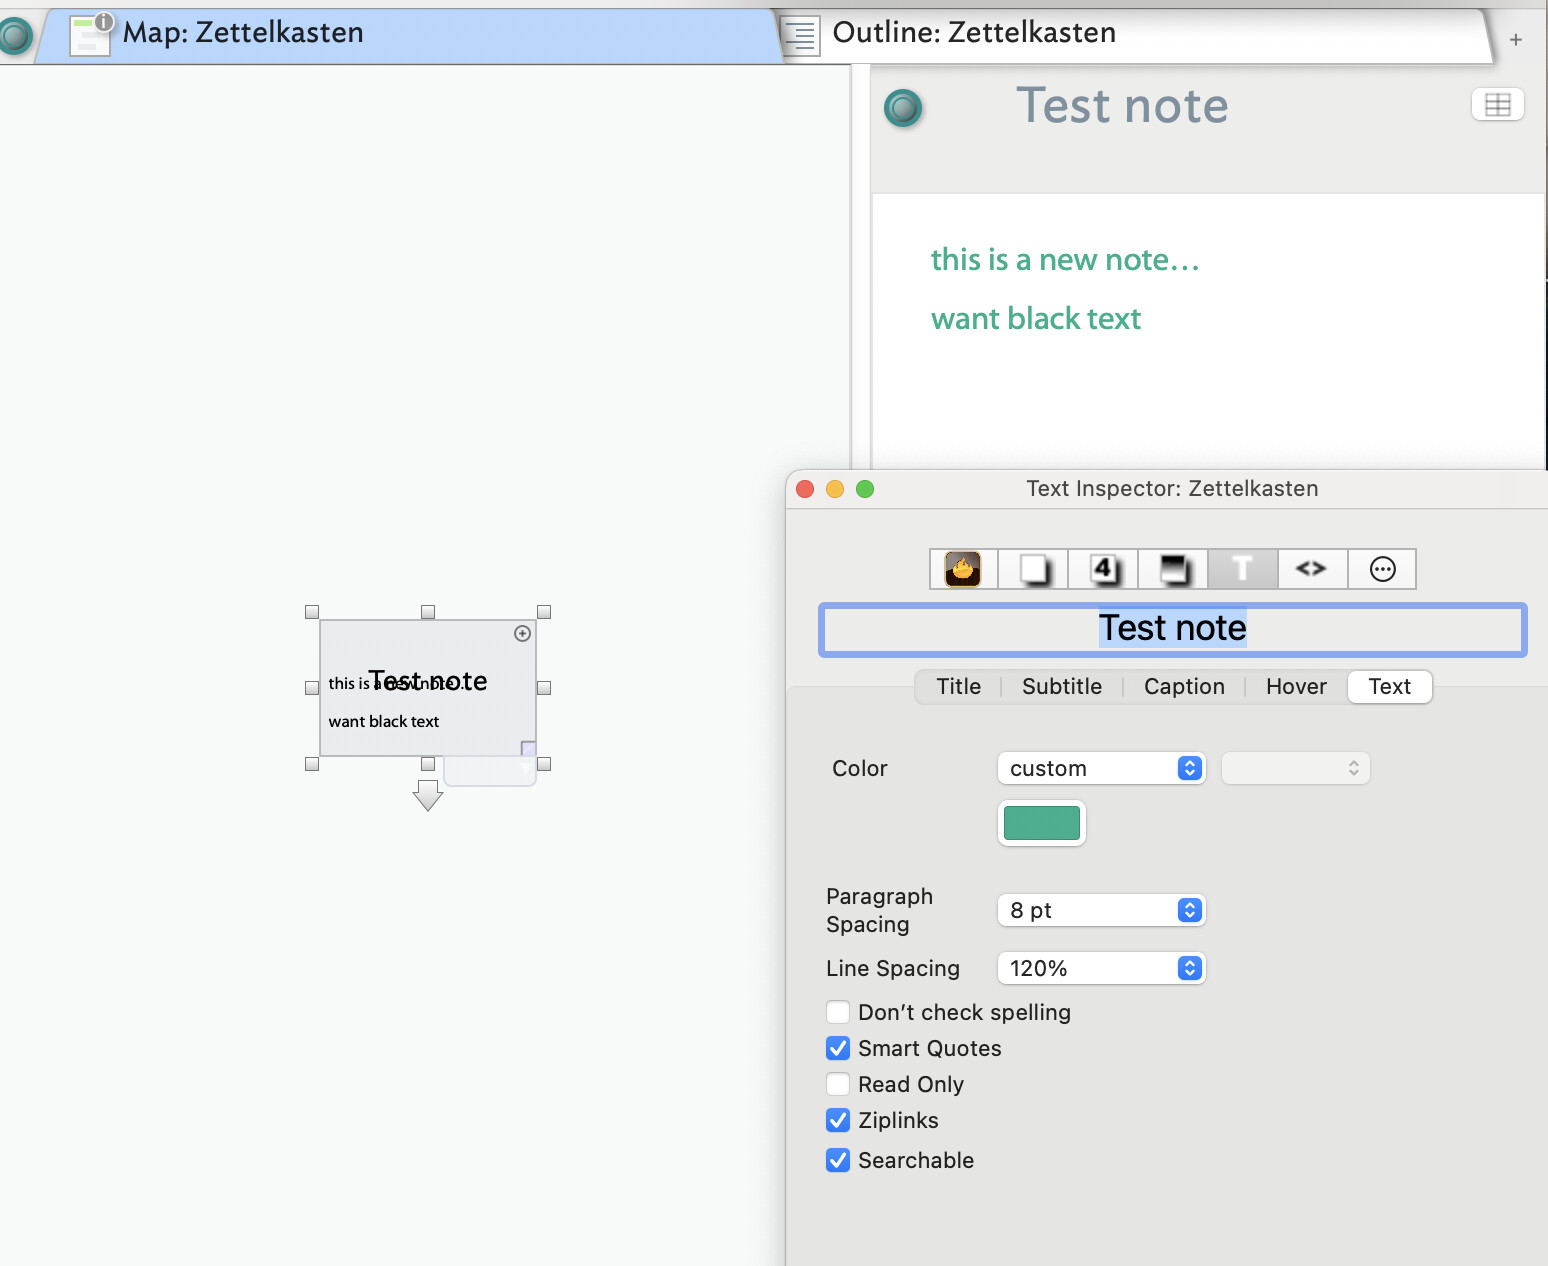Click the green text color swatch
Image resolution: width=1548 pixels, height=1266 pixels.
[1041, 823]
